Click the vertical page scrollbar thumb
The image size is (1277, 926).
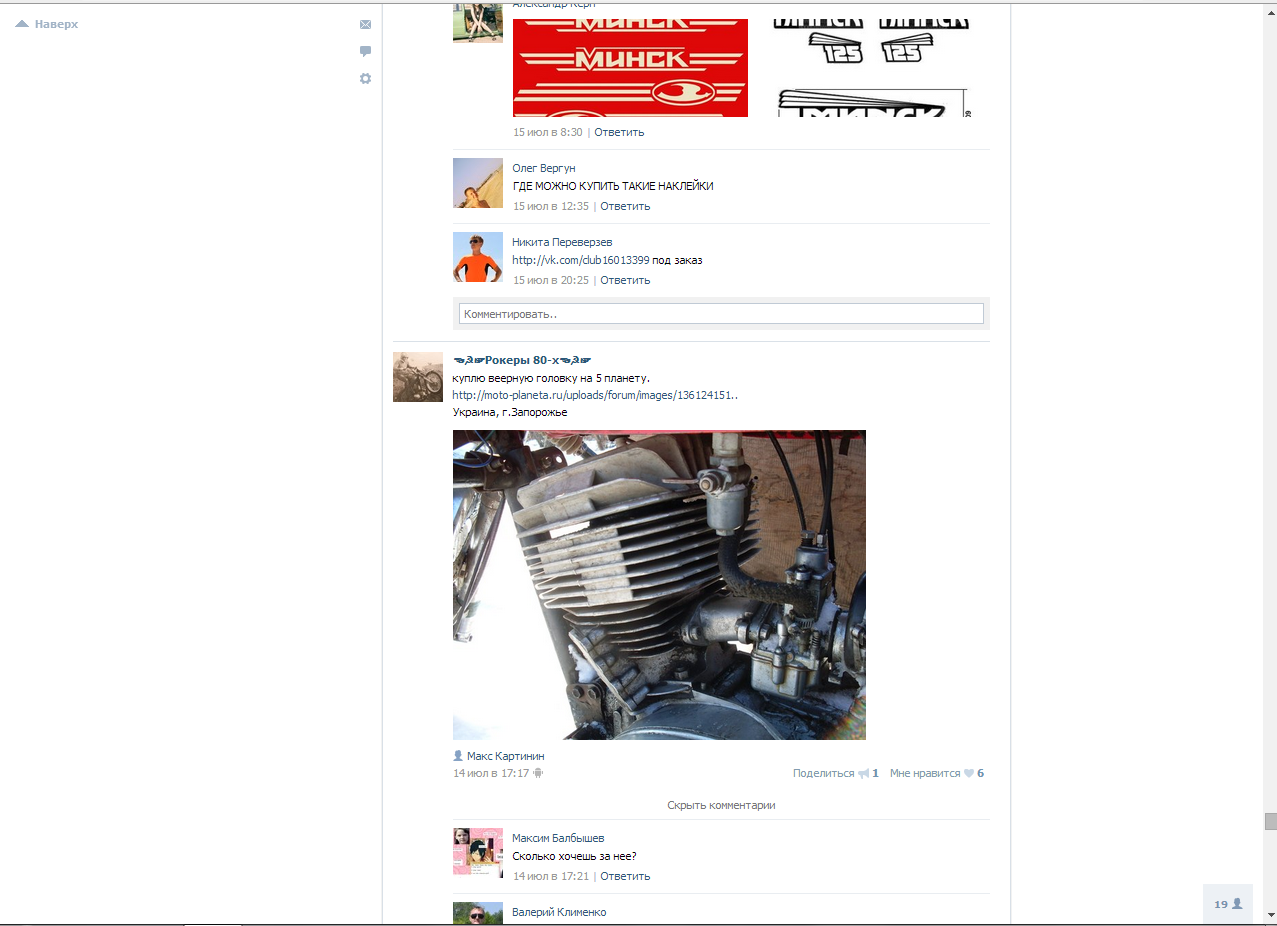[x=1270, y=821]
